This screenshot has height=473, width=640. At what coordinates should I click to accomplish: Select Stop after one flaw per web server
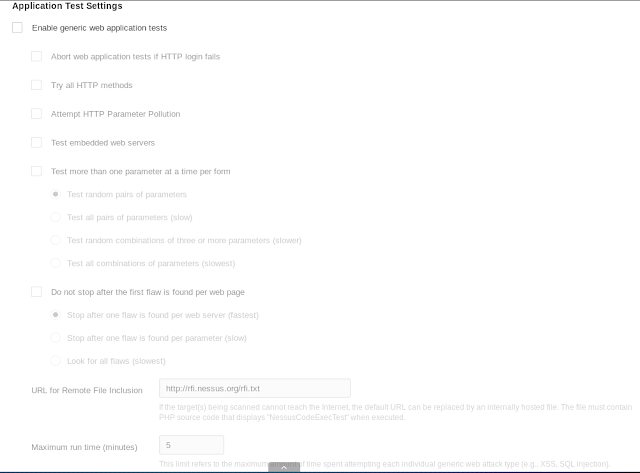tap(56, 315)
